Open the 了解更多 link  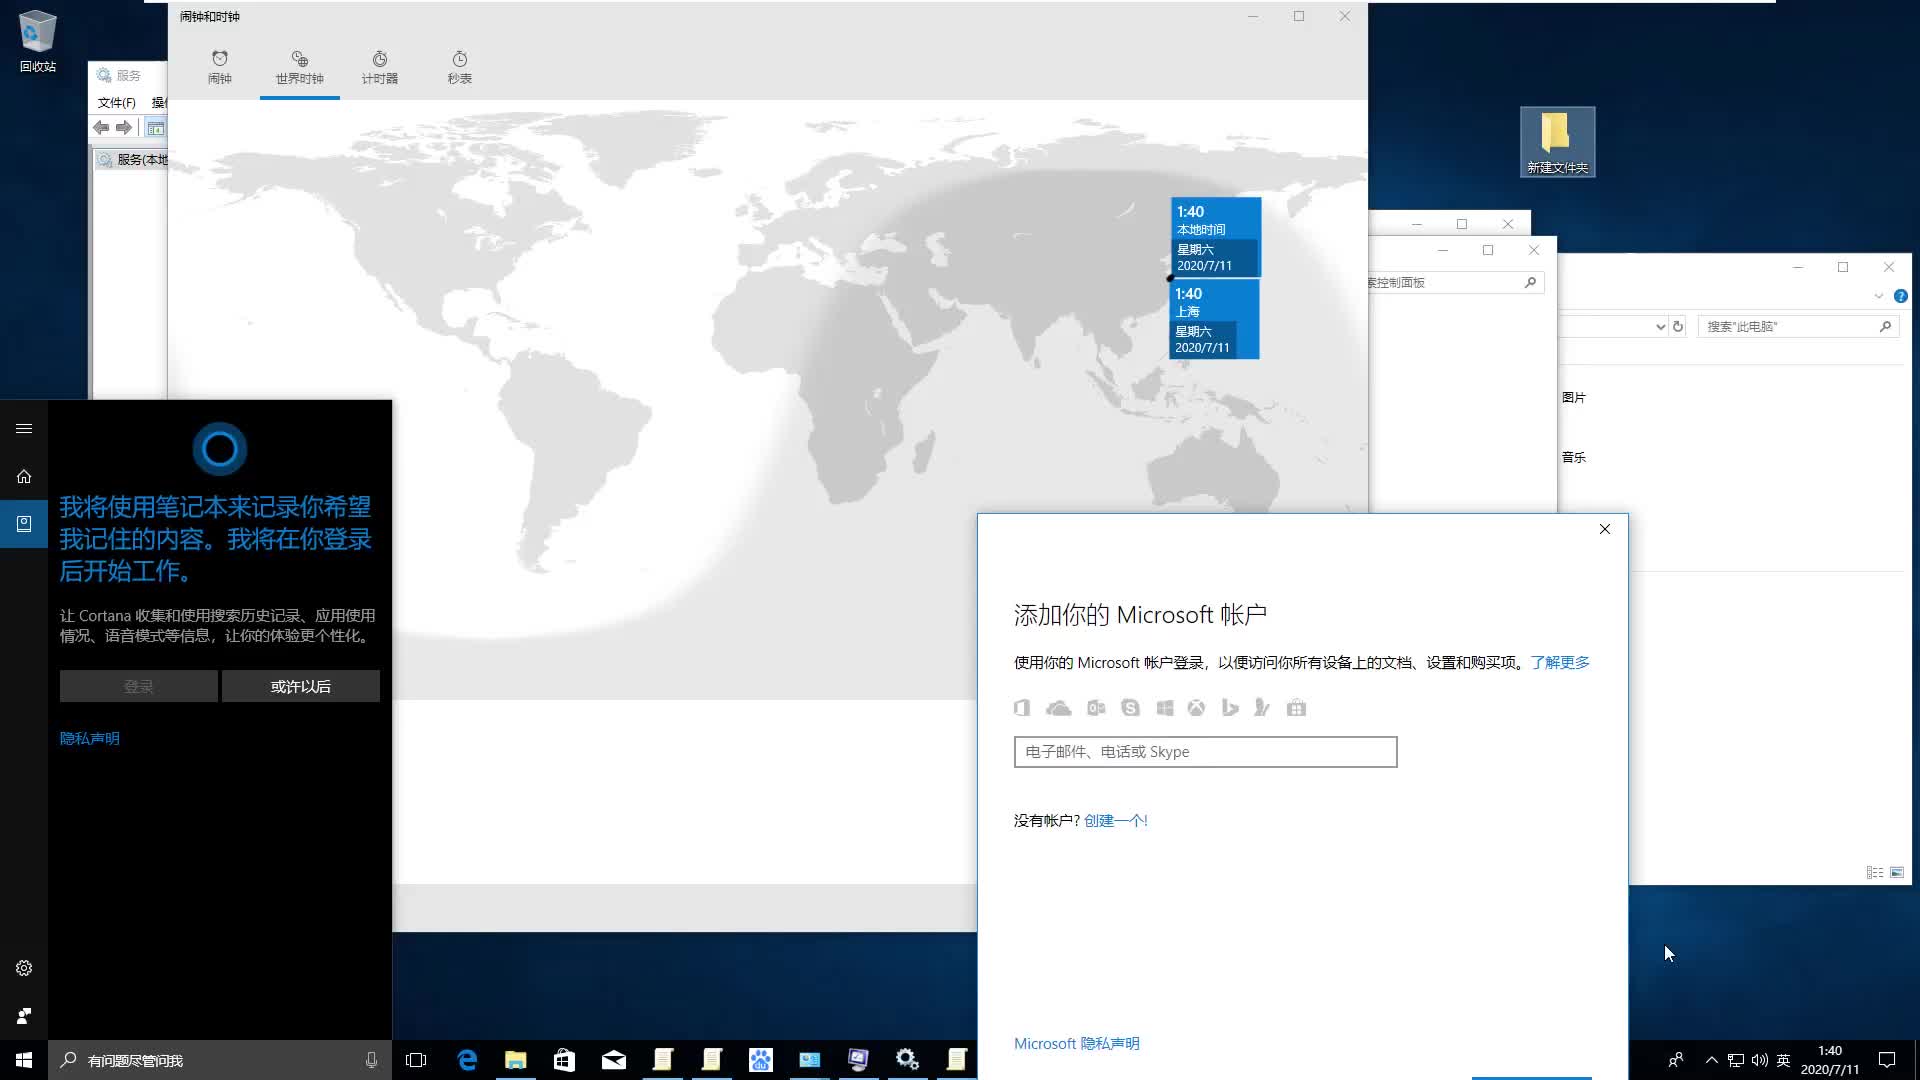click(x=1559, y=663)
